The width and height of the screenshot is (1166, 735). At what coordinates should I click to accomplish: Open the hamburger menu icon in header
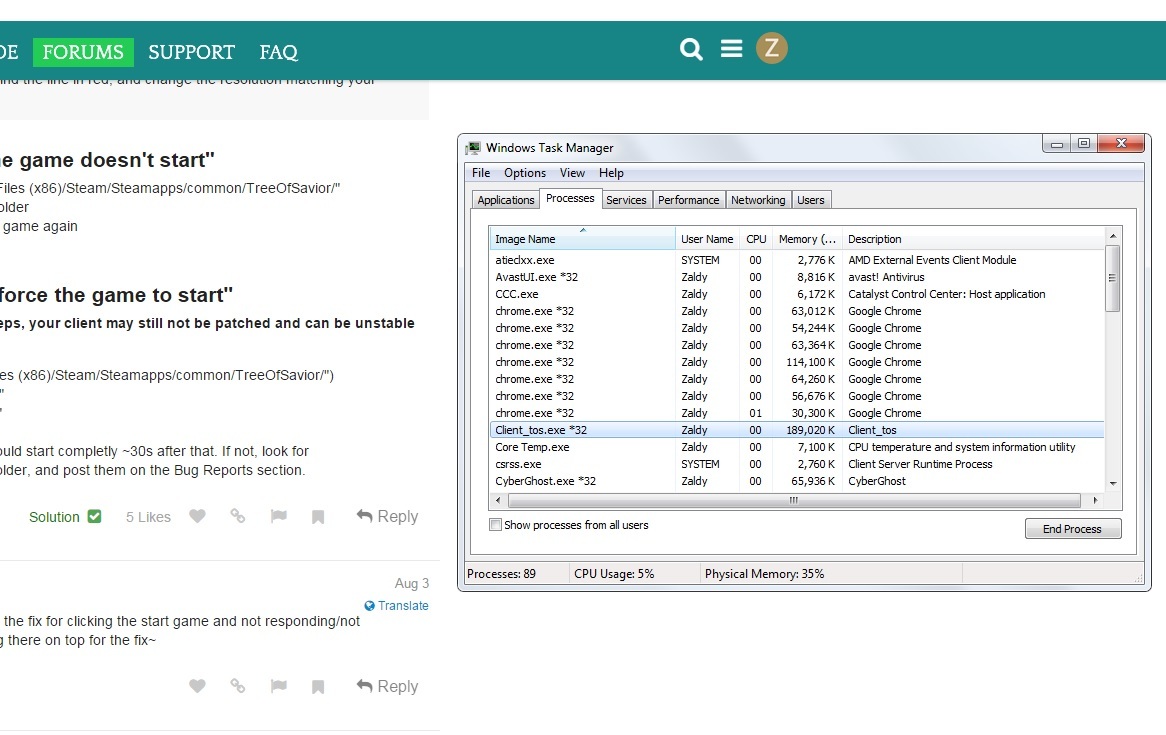click(x=732, y=49)
